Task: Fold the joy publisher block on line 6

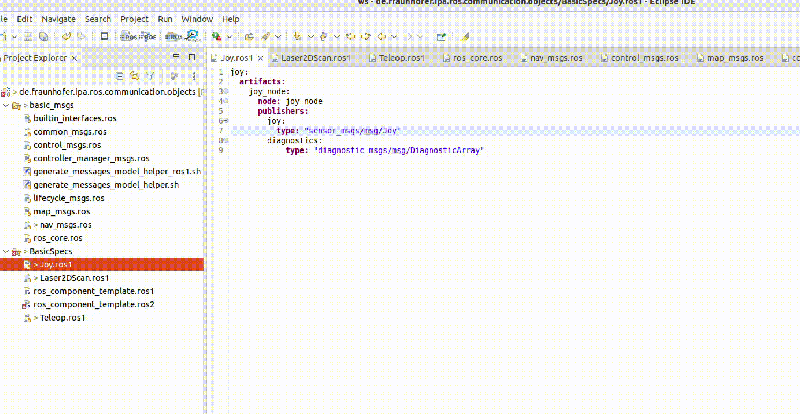Action: coord(226,121)
